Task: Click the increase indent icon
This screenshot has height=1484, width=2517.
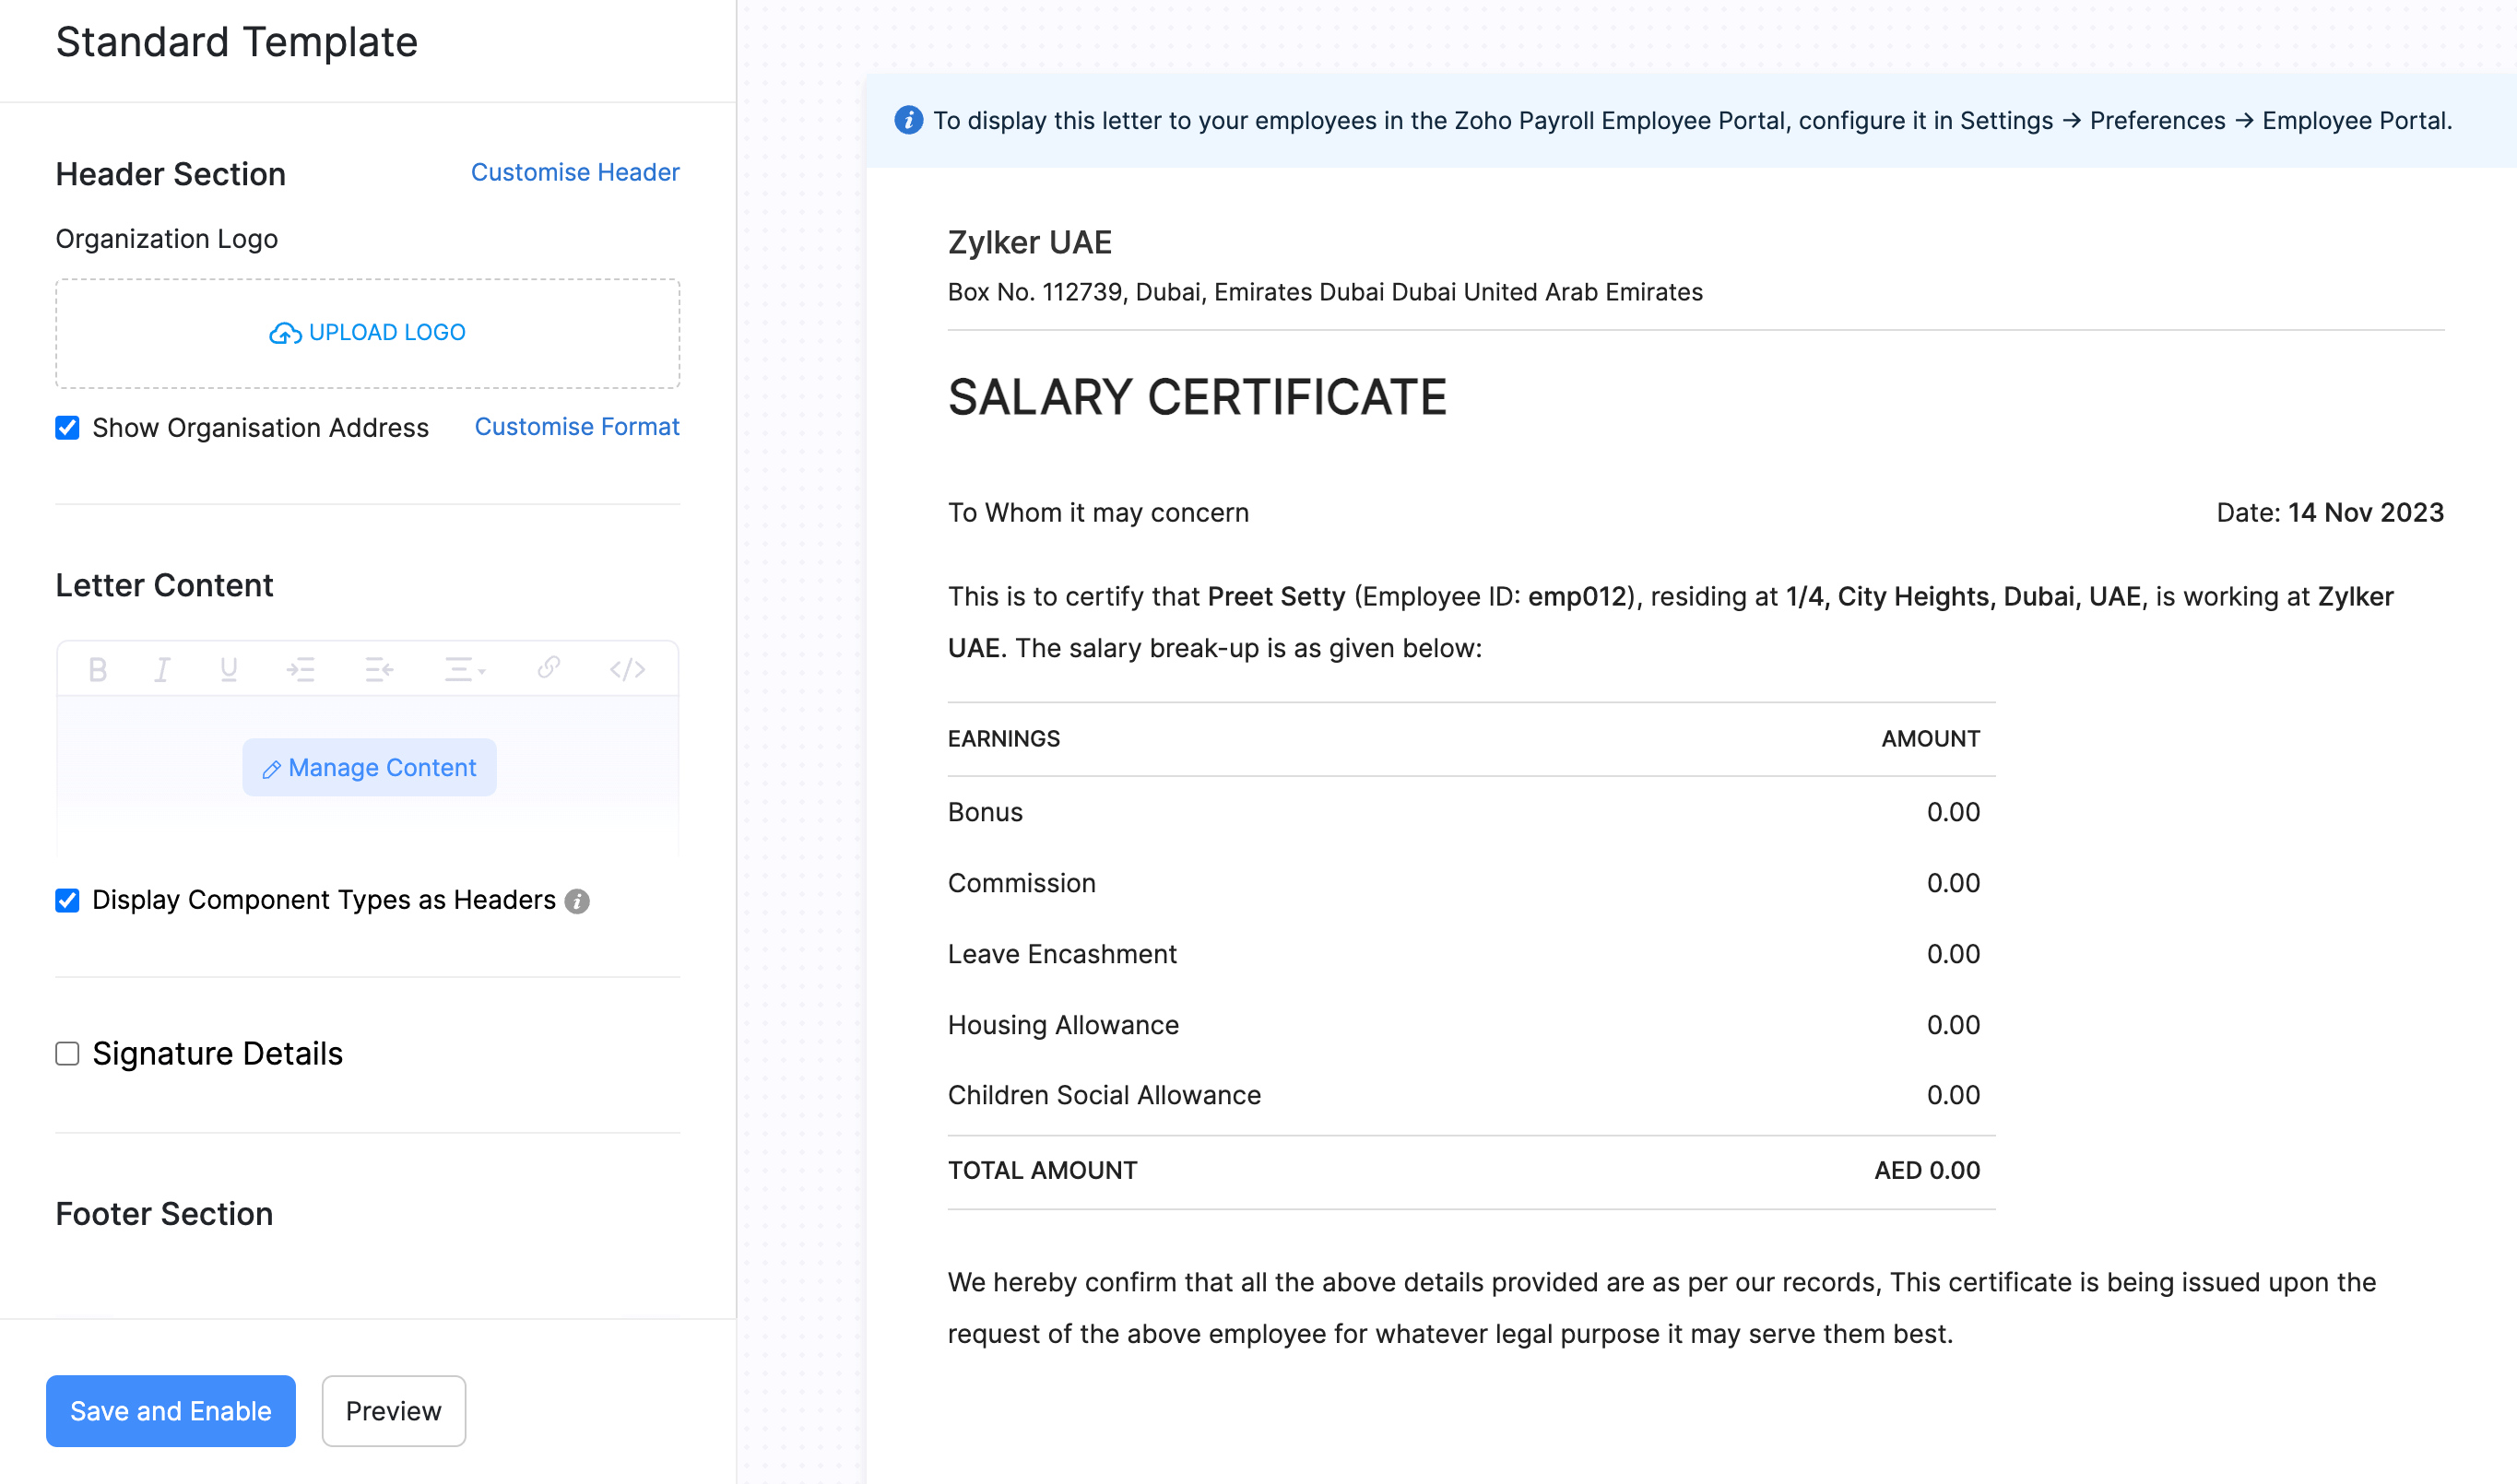Action: (x=300, y=669)
